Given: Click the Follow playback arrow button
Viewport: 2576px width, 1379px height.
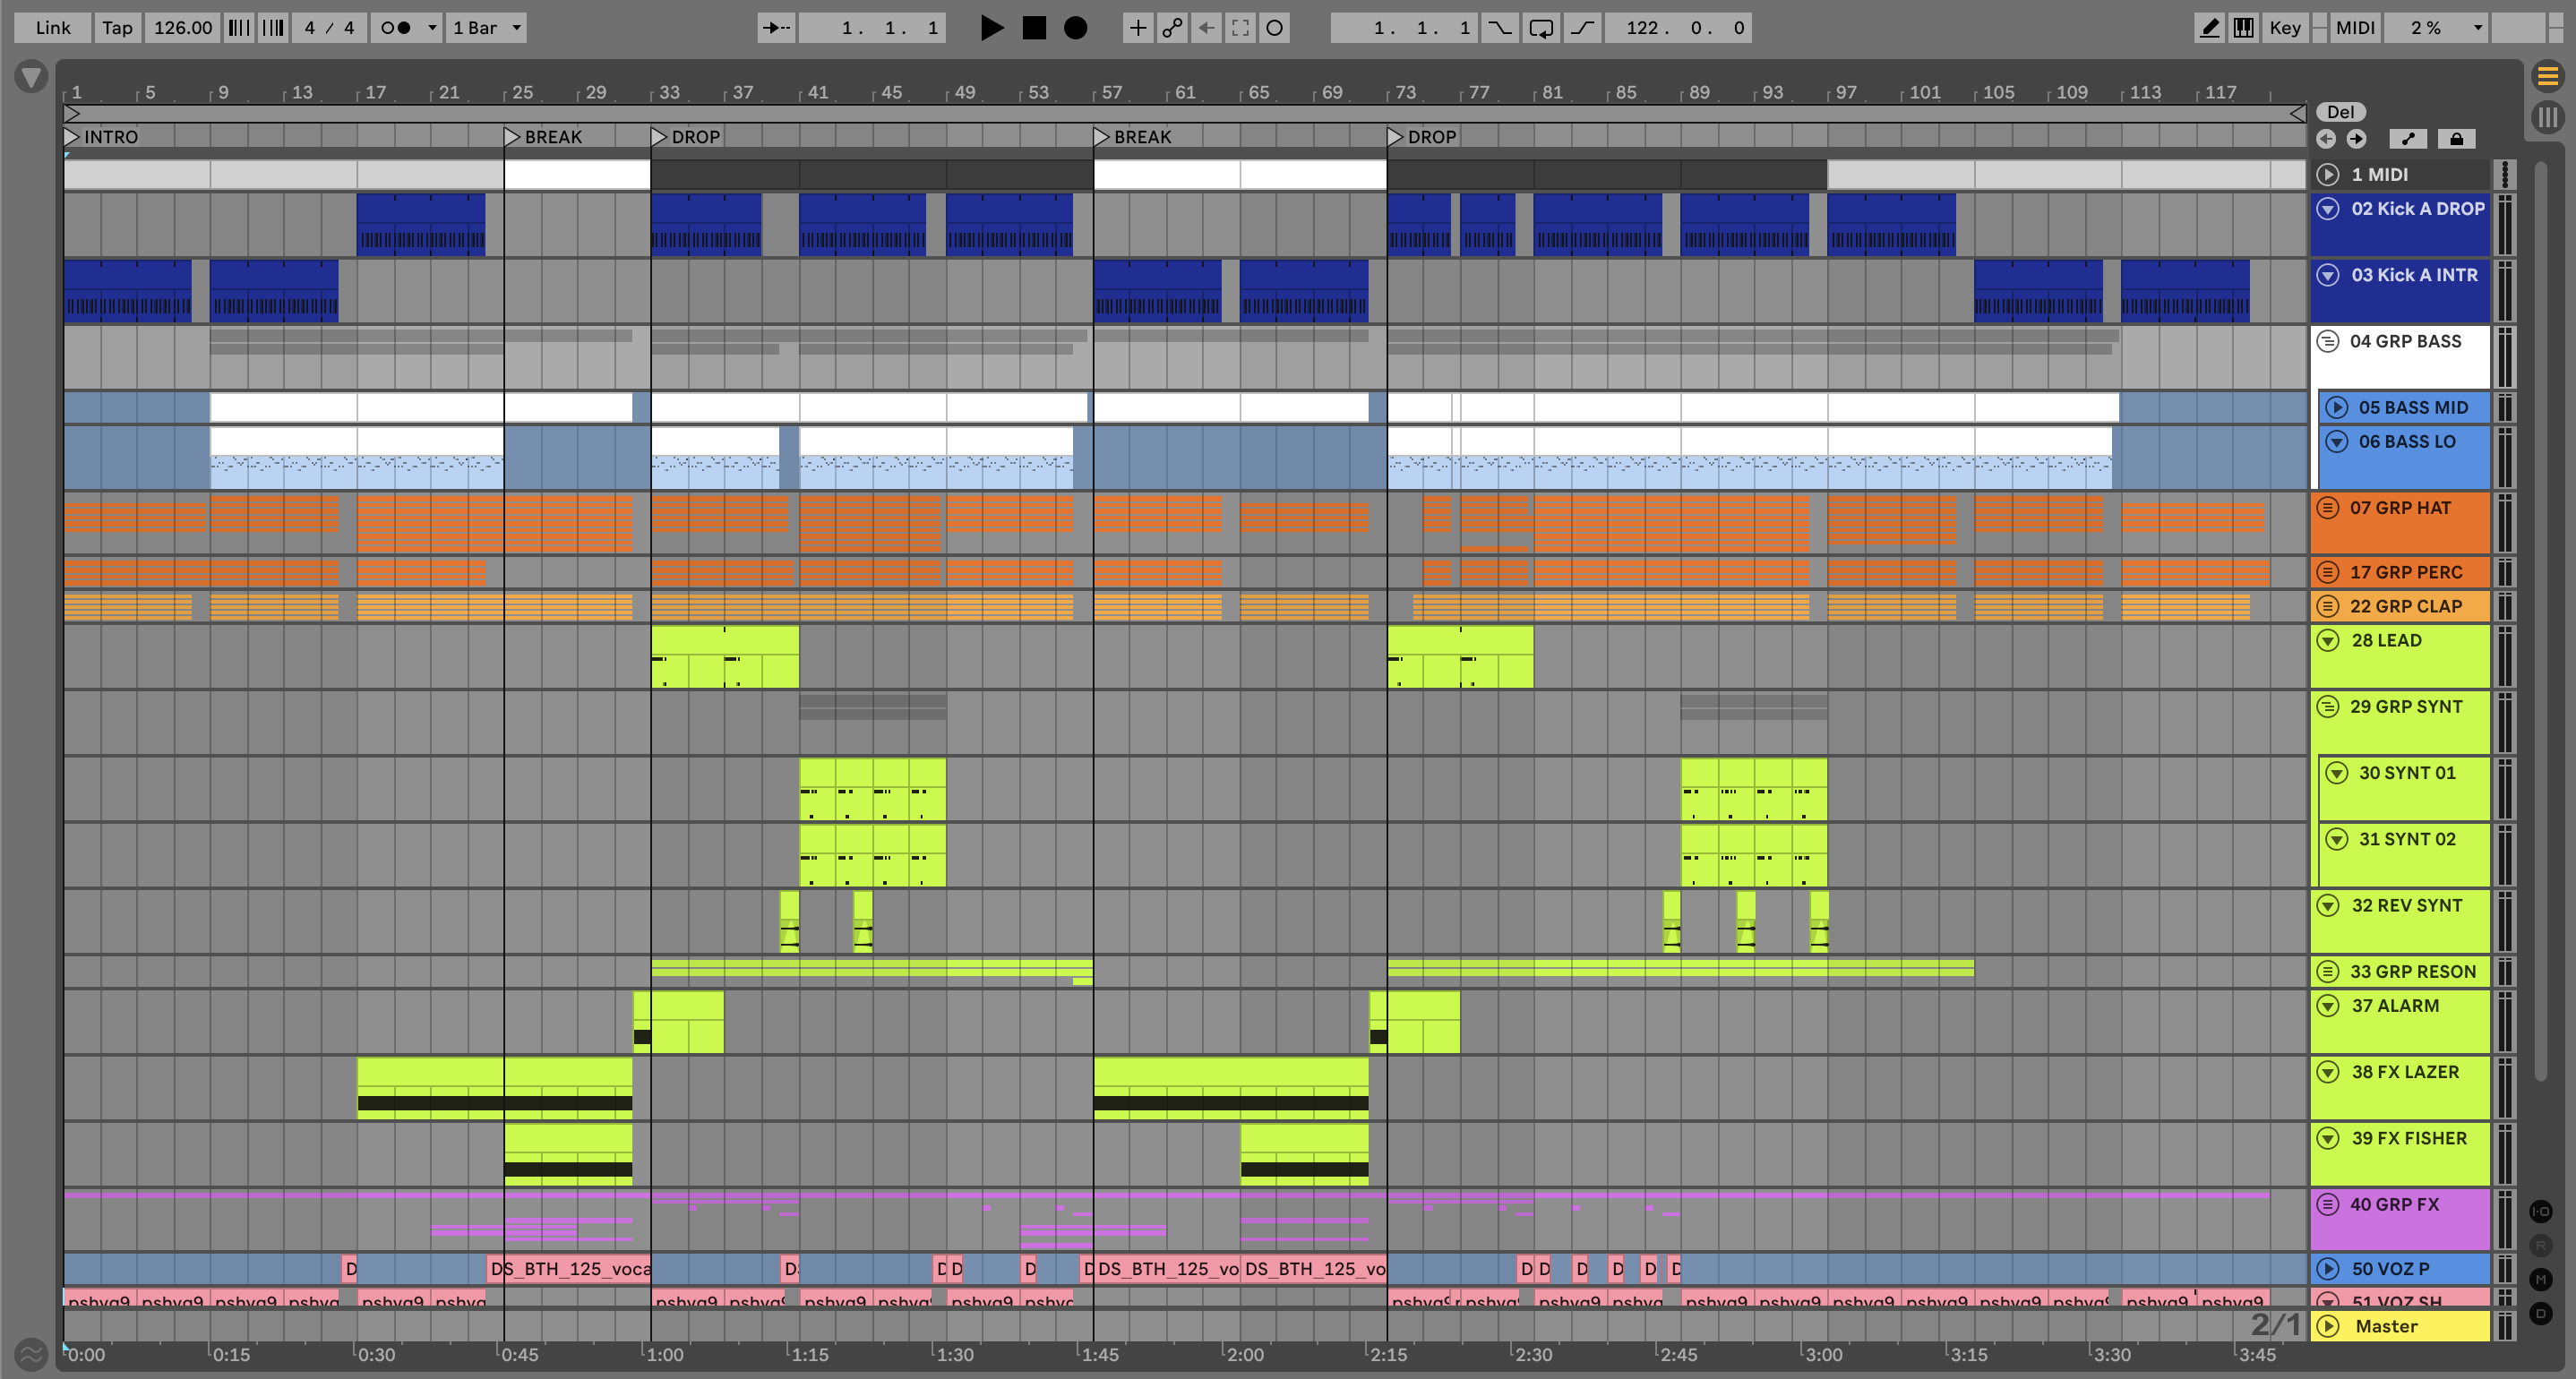Looking at the screenshot, I should 776,28.
